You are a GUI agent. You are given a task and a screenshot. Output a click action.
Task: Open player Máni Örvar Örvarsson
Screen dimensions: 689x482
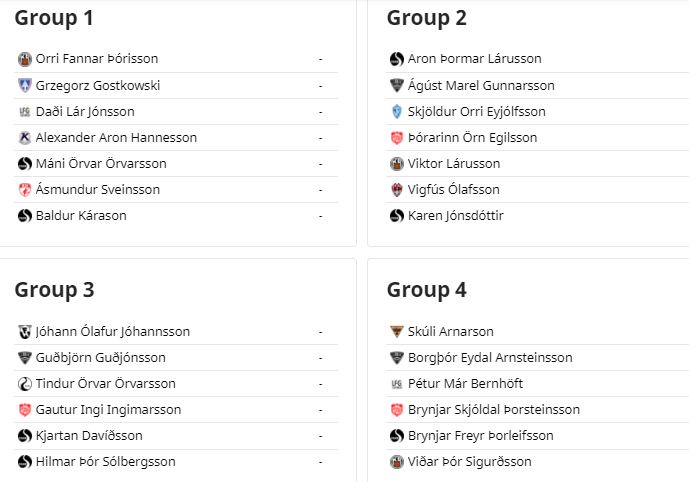point(101,163)
